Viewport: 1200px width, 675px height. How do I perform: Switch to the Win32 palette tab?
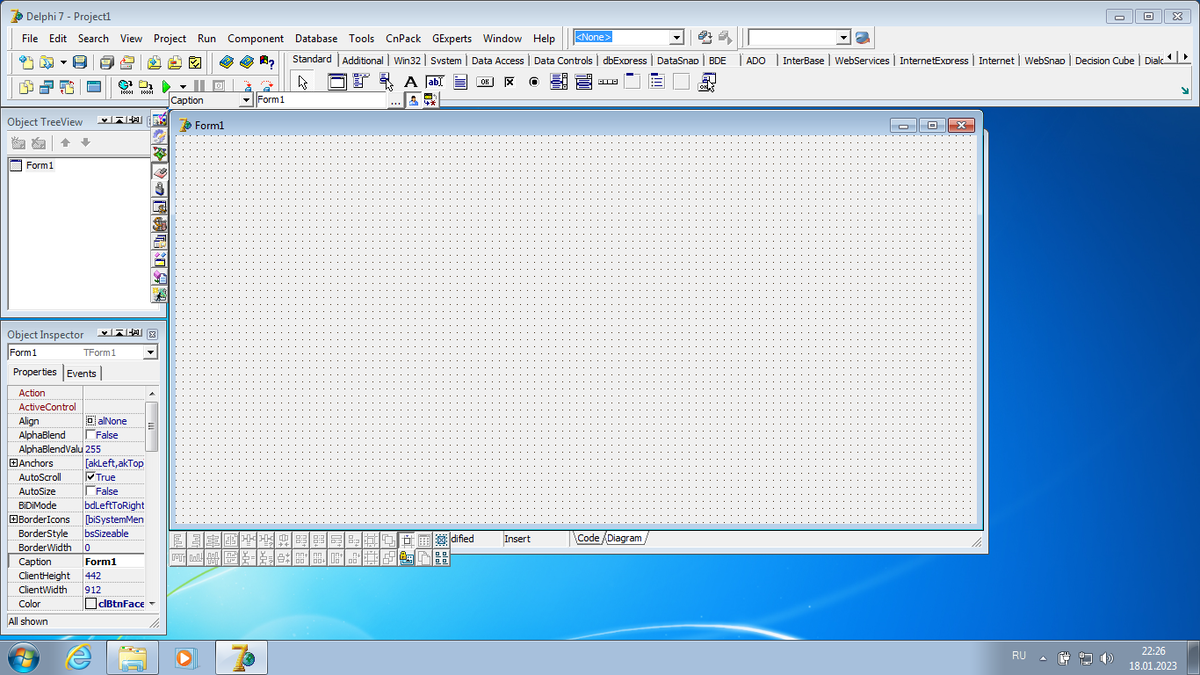(407, 60)
